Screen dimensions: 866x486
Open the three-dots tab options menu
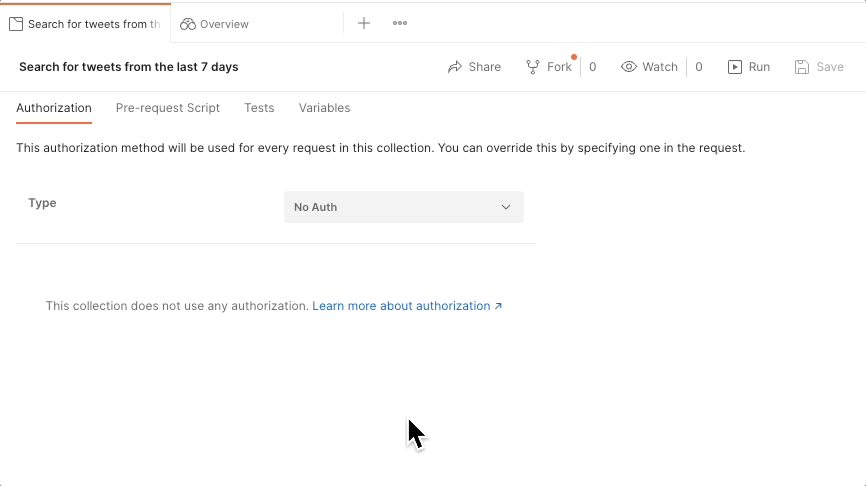400,23
